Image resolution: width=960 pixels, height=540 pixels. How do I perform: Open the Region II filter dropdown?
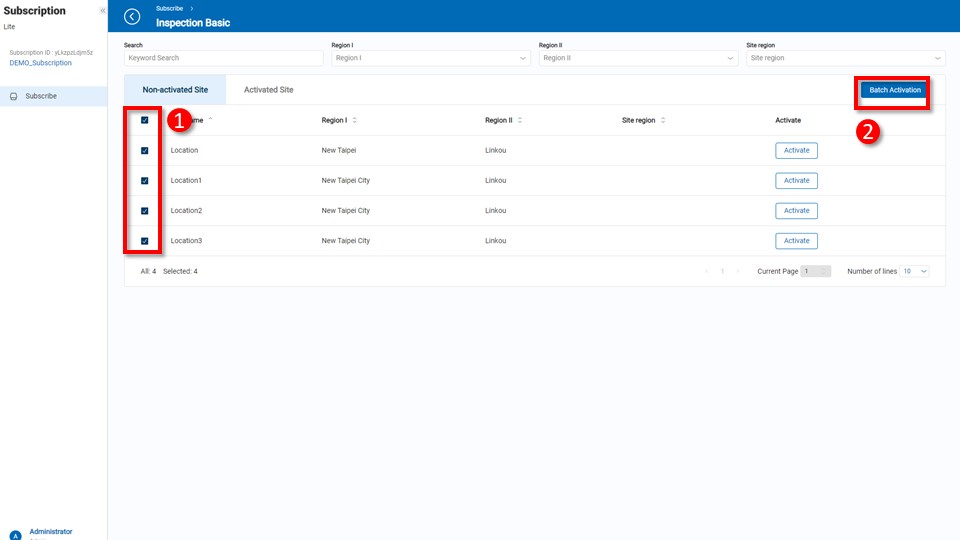click(637, 58)
